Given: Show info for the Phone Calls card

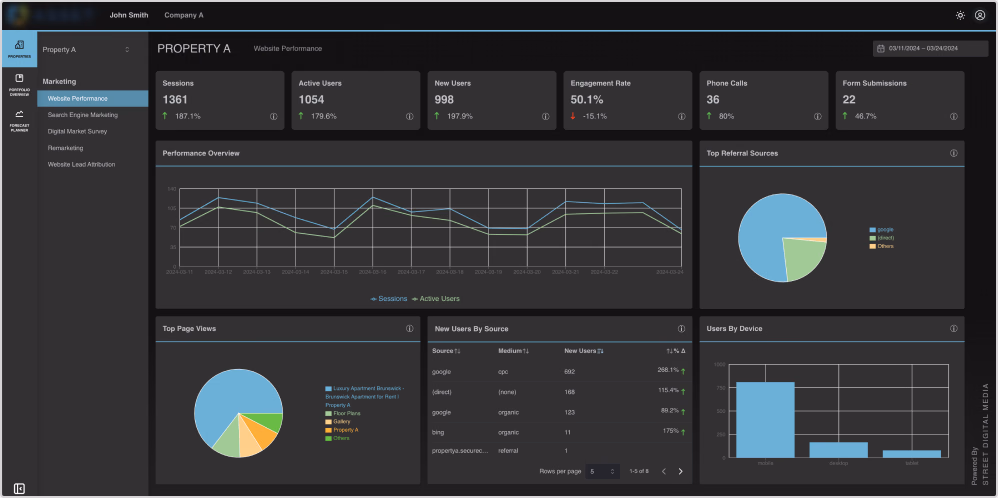Looking at the screenshot, I should pyautogui.click(x=818, y=117).
